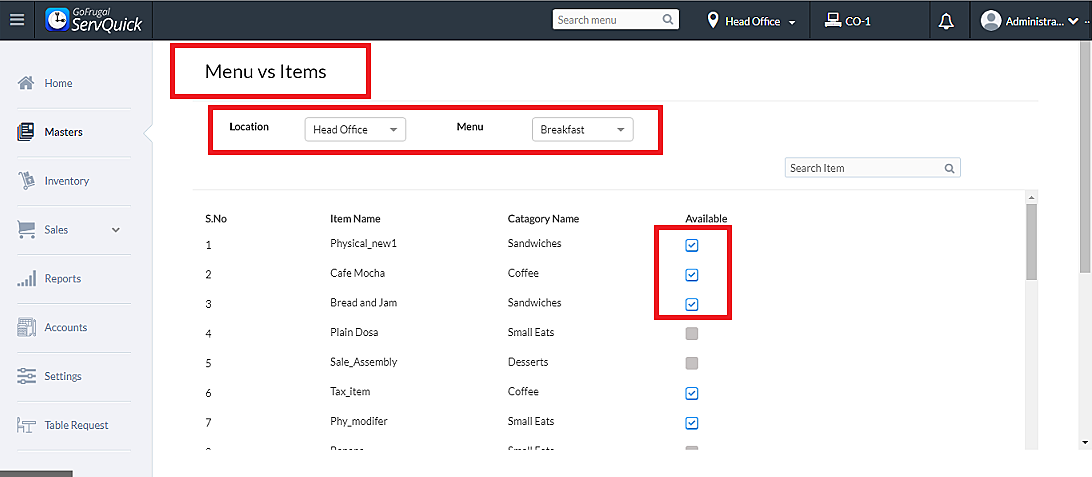
Task: Enable availability for Plain Dosa
Action: pos(692,333)
